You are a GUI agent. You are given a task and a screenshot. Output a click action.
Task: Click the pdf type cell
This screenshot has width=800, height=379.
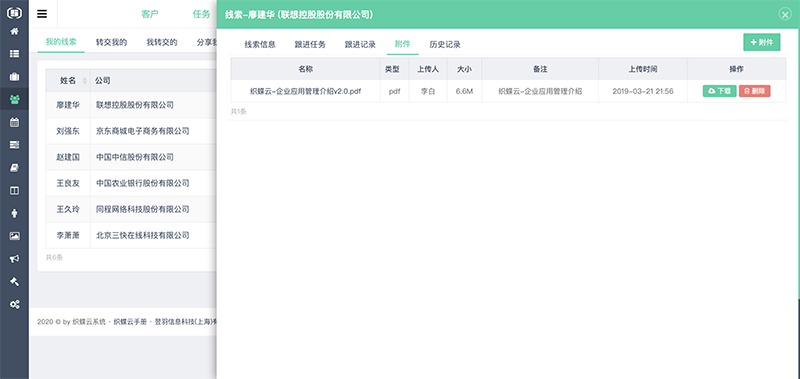[x=394, y=91]
